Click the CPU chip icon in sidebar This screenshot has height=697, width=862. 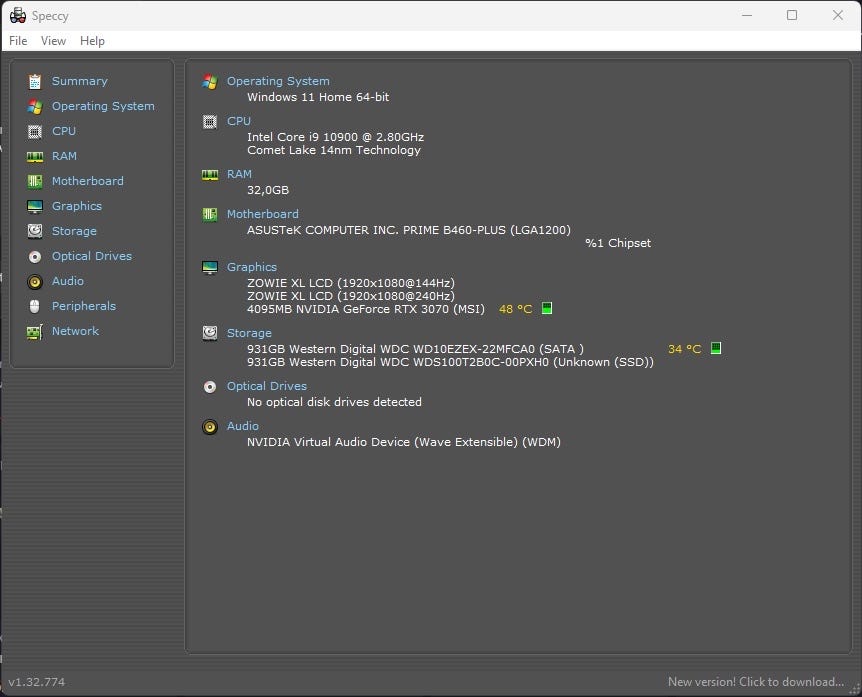coord(35,131)
